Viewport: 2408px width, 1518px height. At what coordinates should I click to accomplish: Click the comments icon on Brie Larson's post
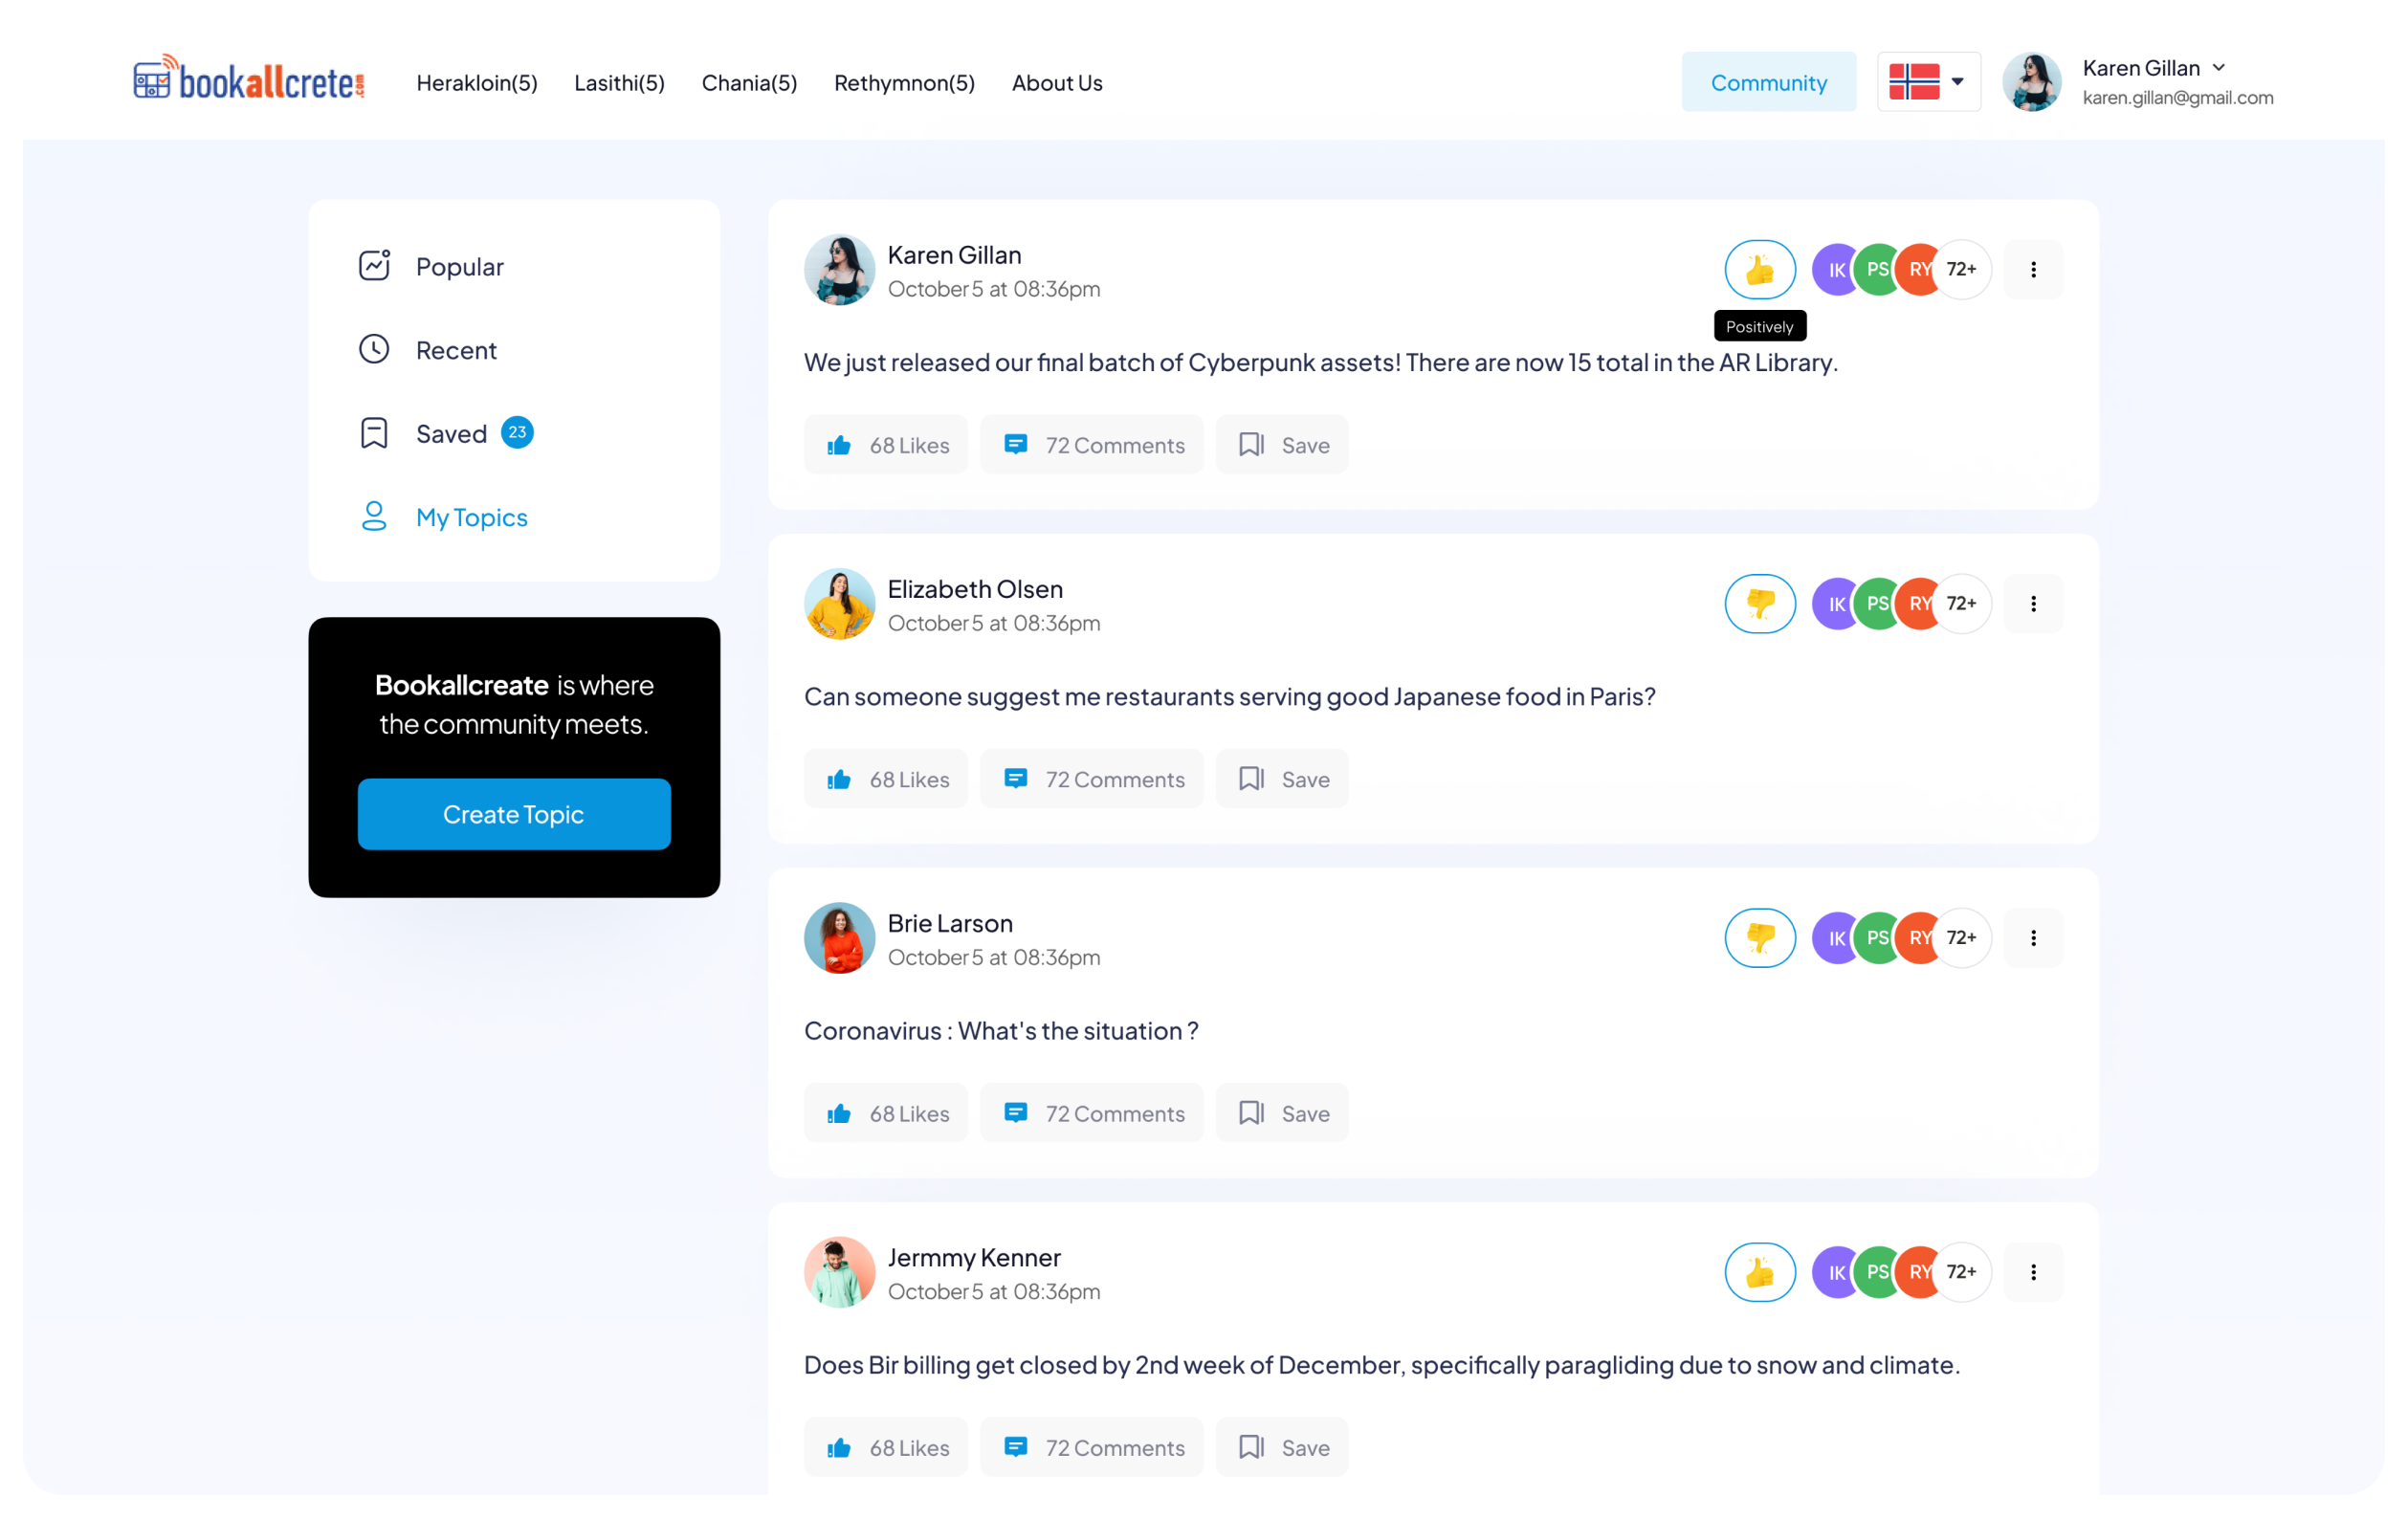coord(1015,1113)
